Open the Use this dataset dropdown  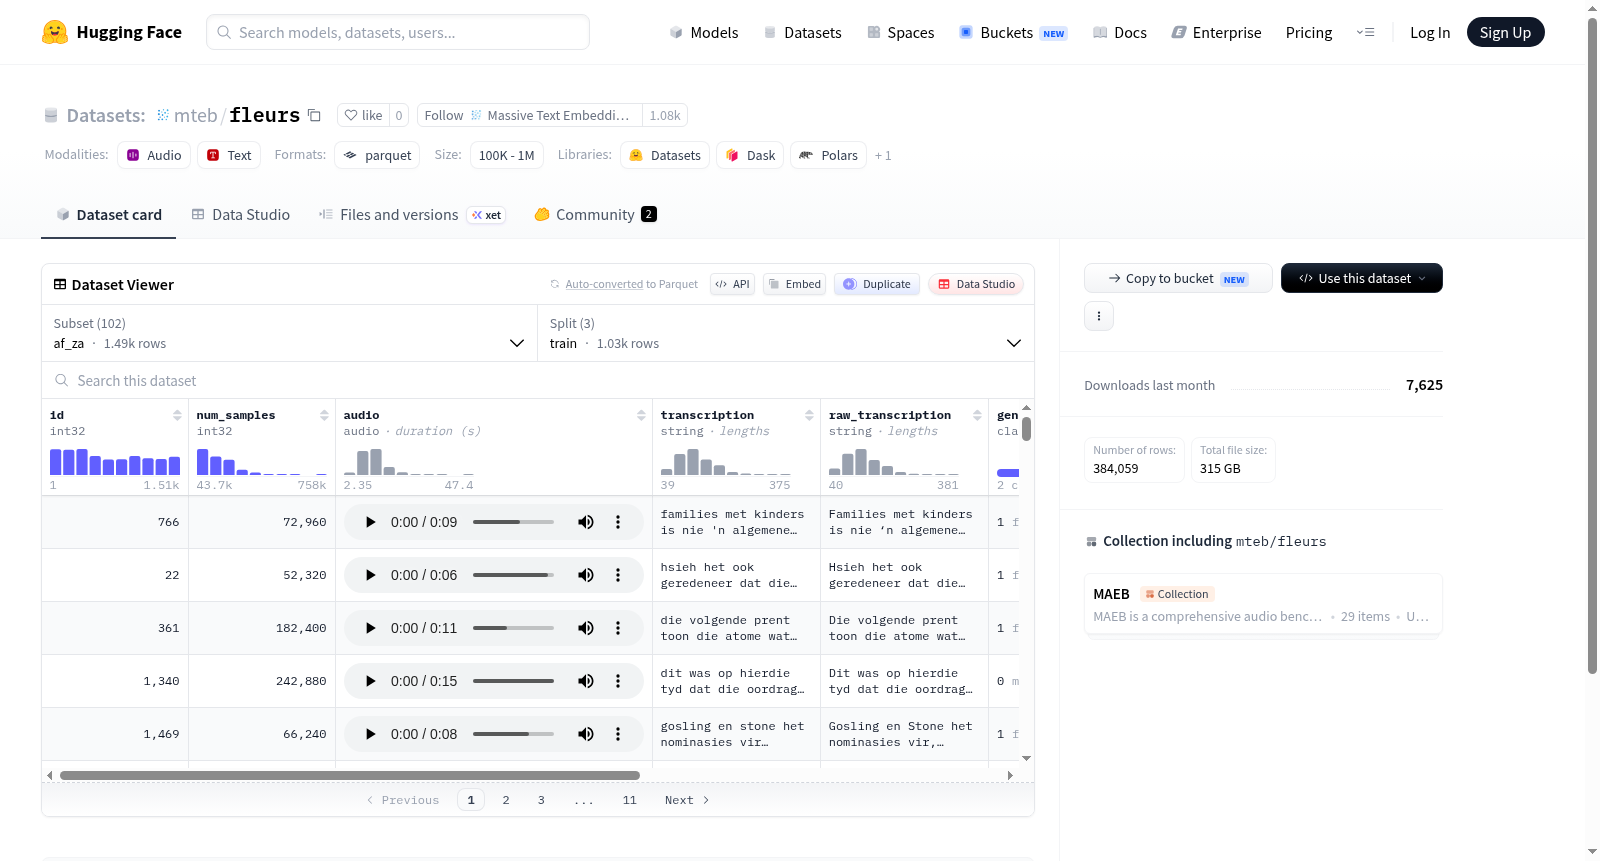(x=1362, y=278)
